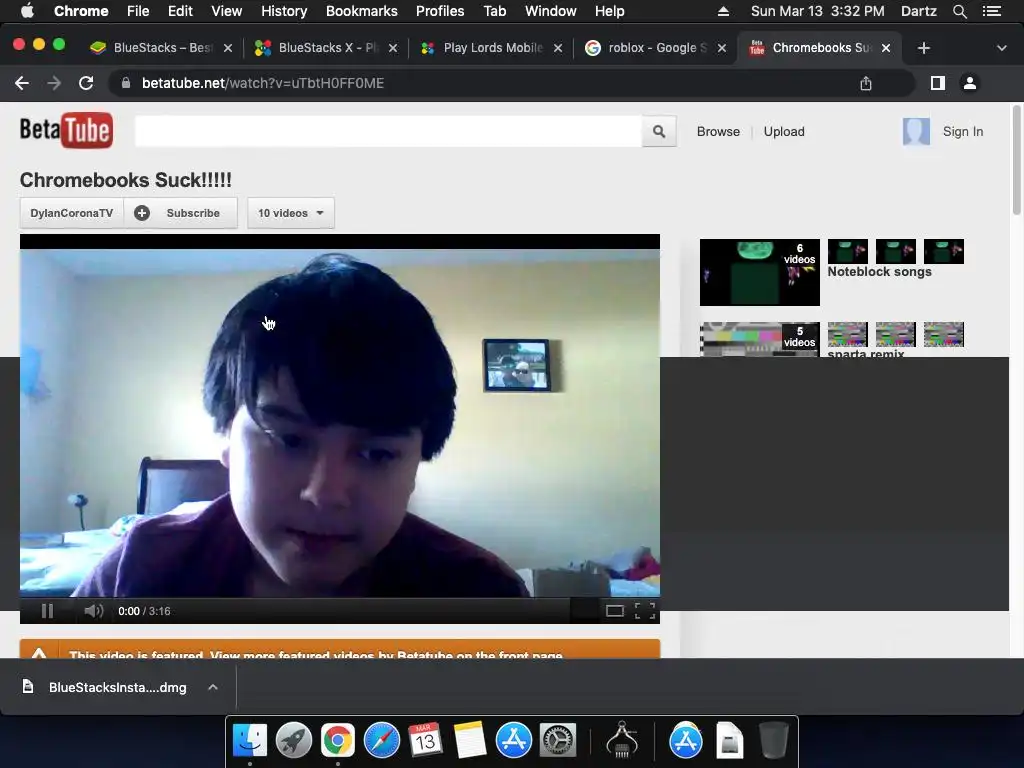
Task: Open the Apple menu
Action: (27, 11)
